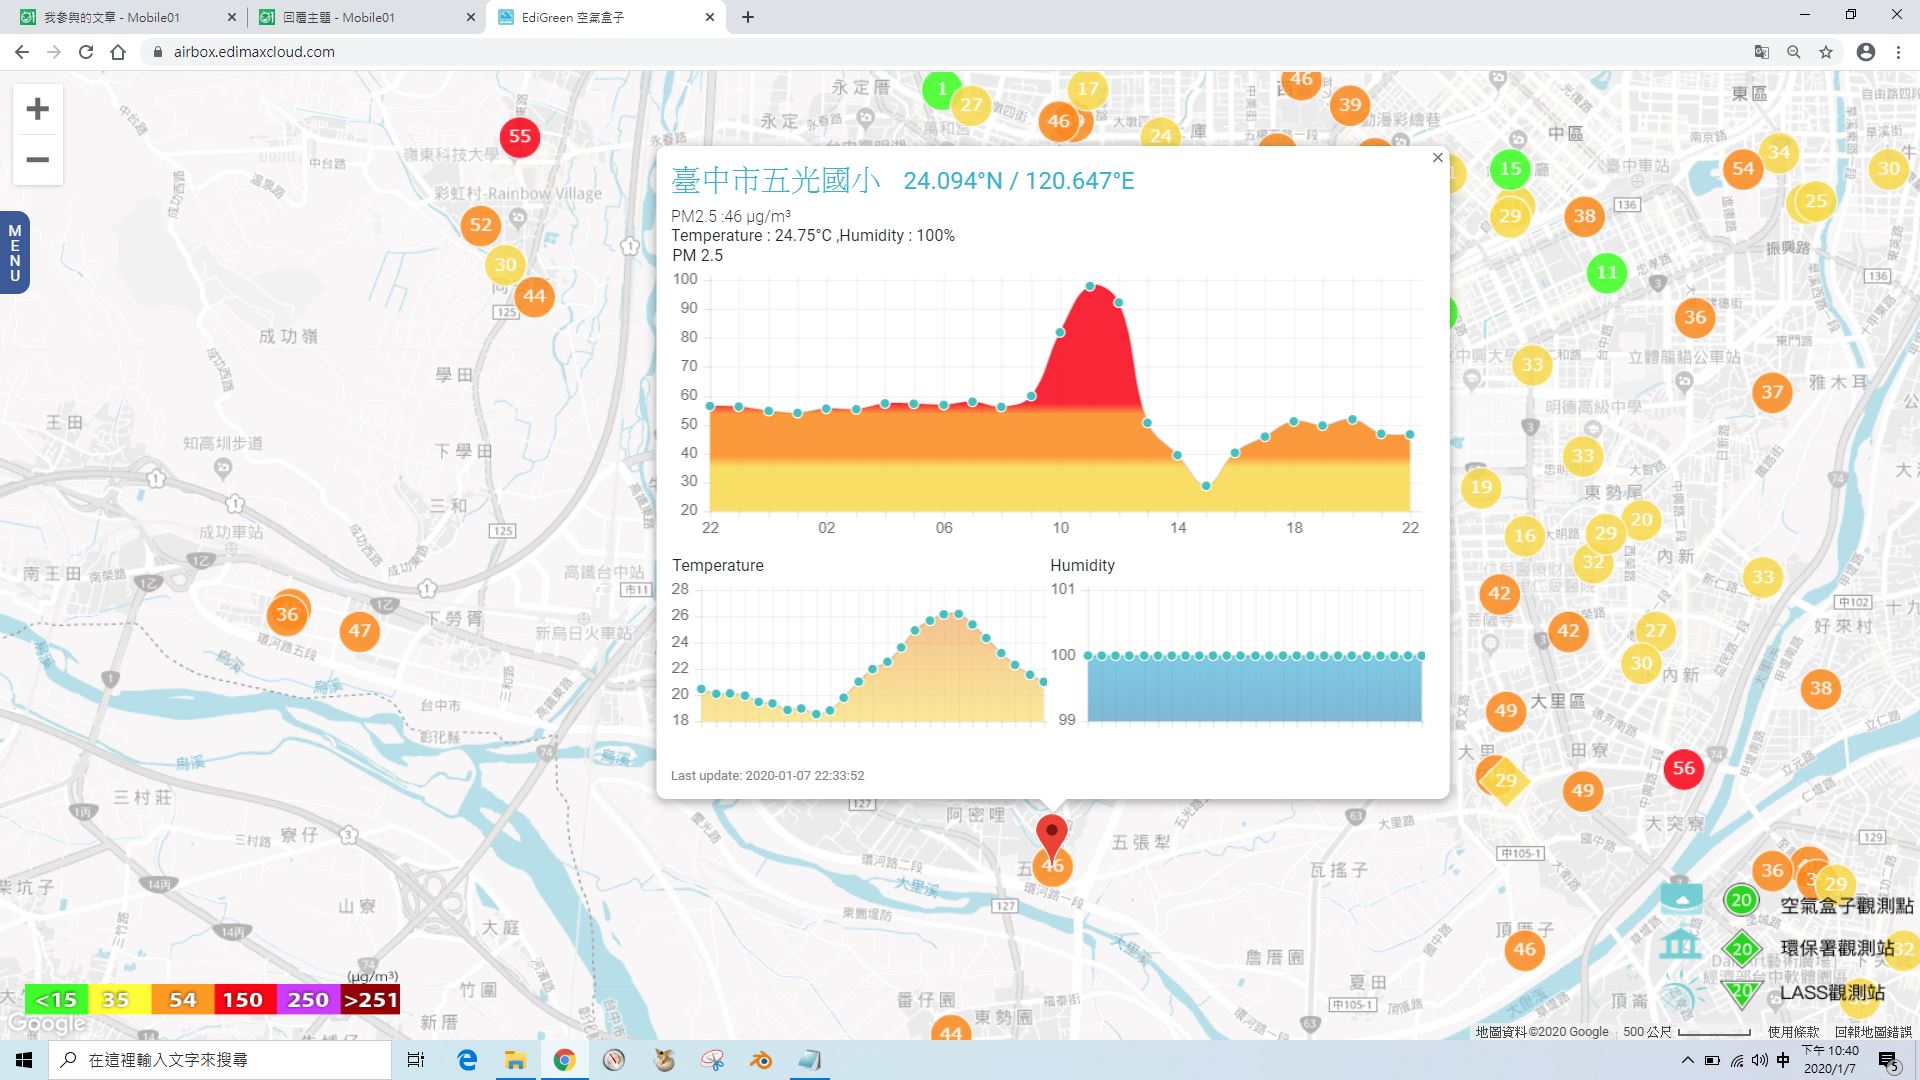Close the 臺中市五光國小 info popup
Viewport: 1920px width, 1080px height.
[1438, 158]
